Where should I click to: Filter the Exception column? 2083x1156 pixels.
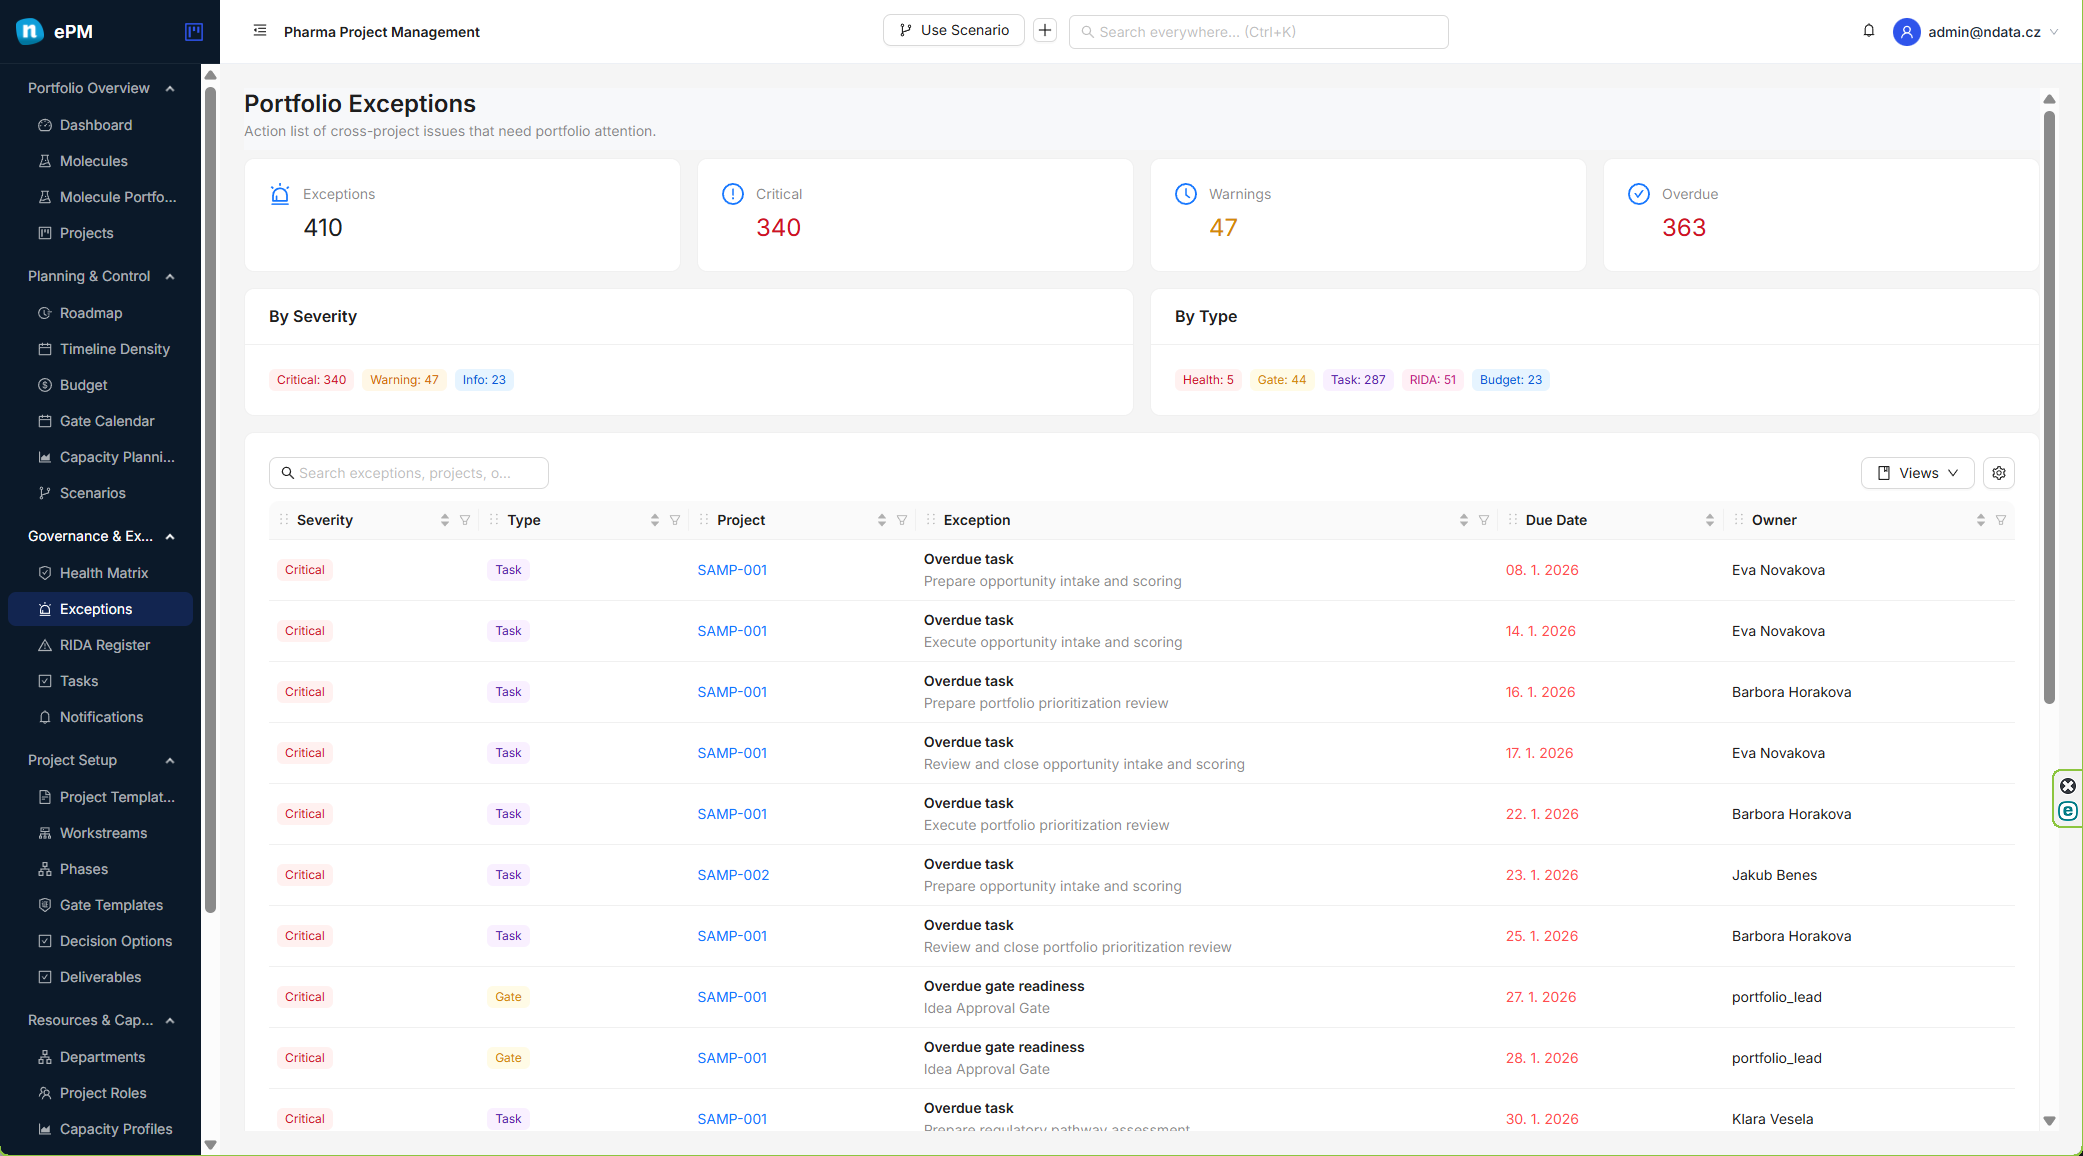coord(1484,520)
